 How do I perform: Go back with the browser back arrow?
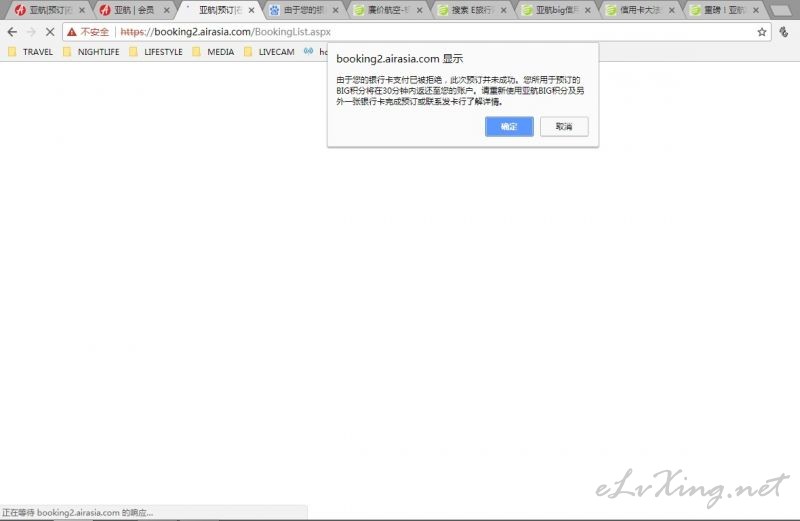[x=12, y=32]
